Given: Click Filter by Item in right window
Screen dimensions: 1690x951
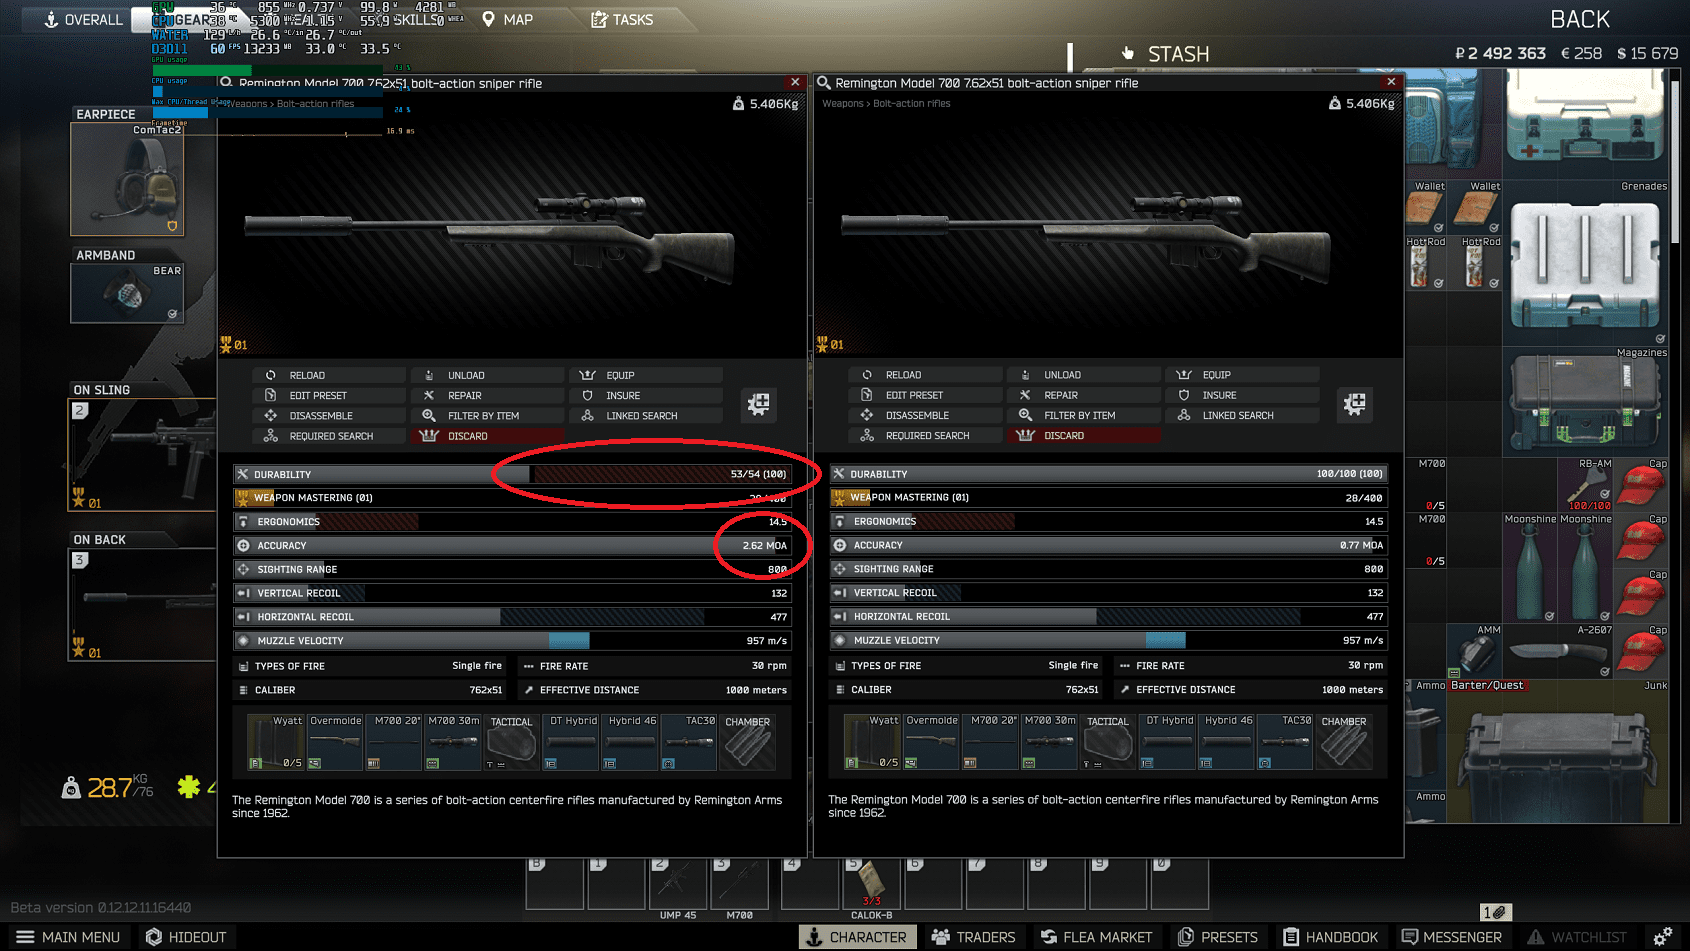Looking at the screenshot, I should [x=1084, y=415].
